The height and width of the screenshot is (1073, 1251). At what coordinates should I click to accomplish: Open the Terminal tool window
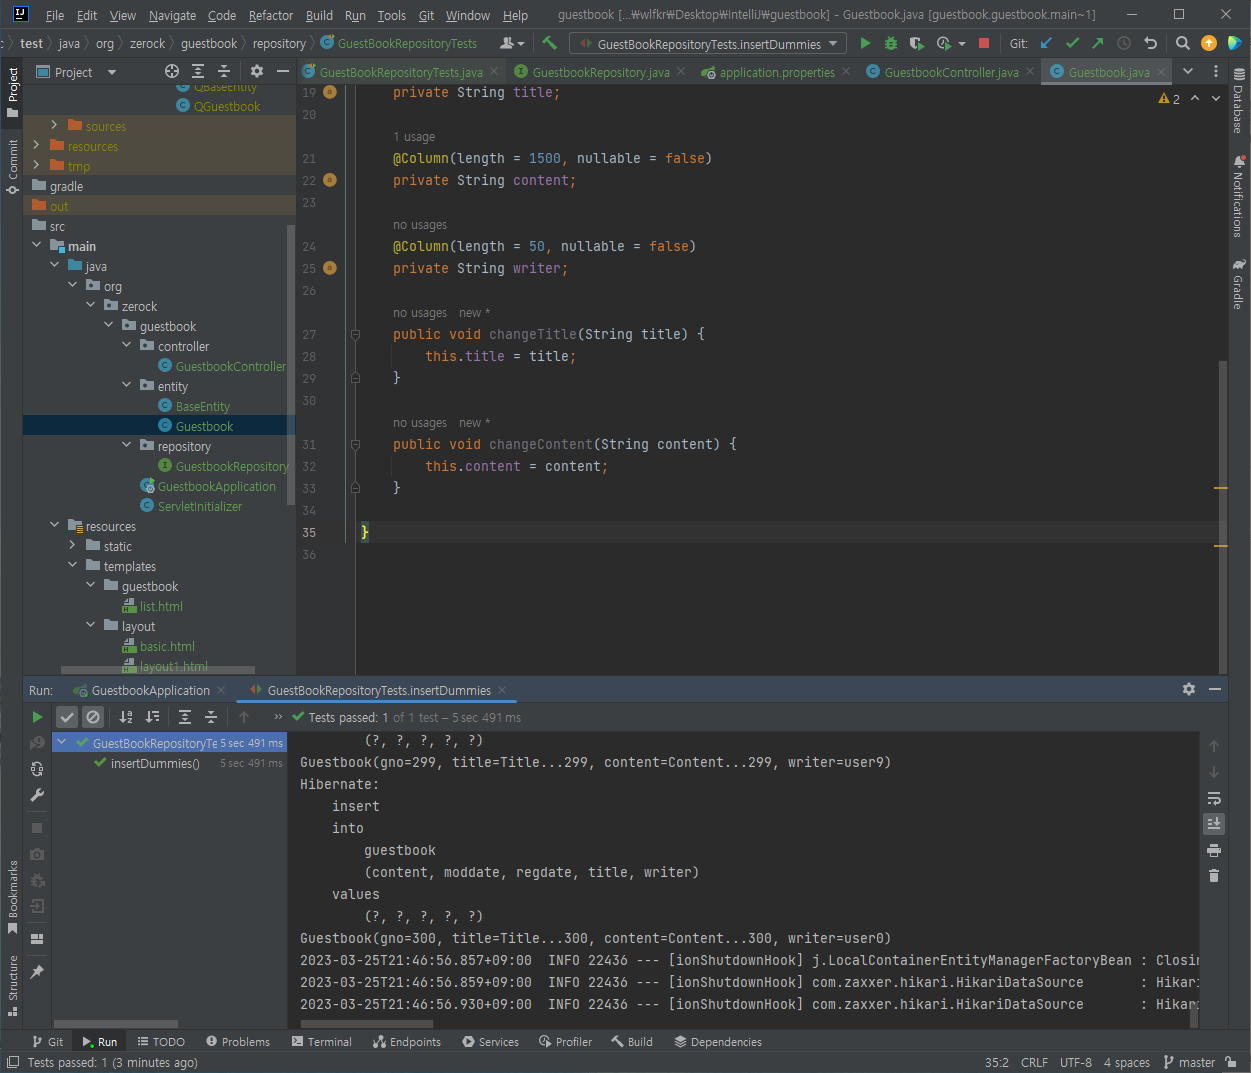(322, 1041)
